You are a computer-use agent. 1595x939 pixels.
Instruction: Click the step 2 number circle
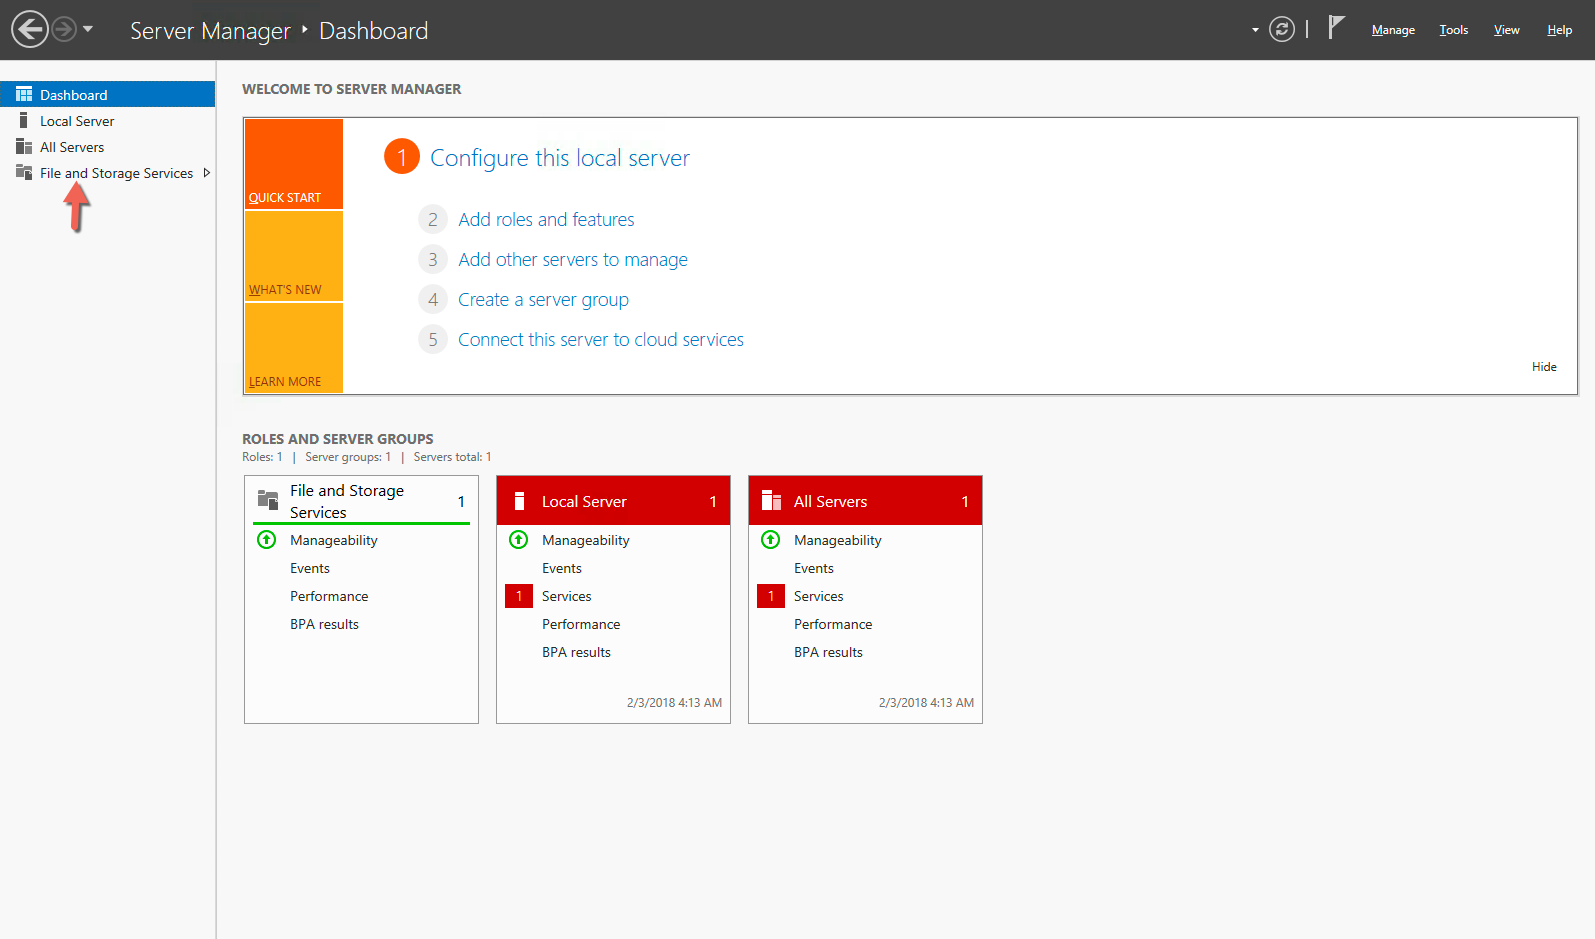click(x=433, y=219)
